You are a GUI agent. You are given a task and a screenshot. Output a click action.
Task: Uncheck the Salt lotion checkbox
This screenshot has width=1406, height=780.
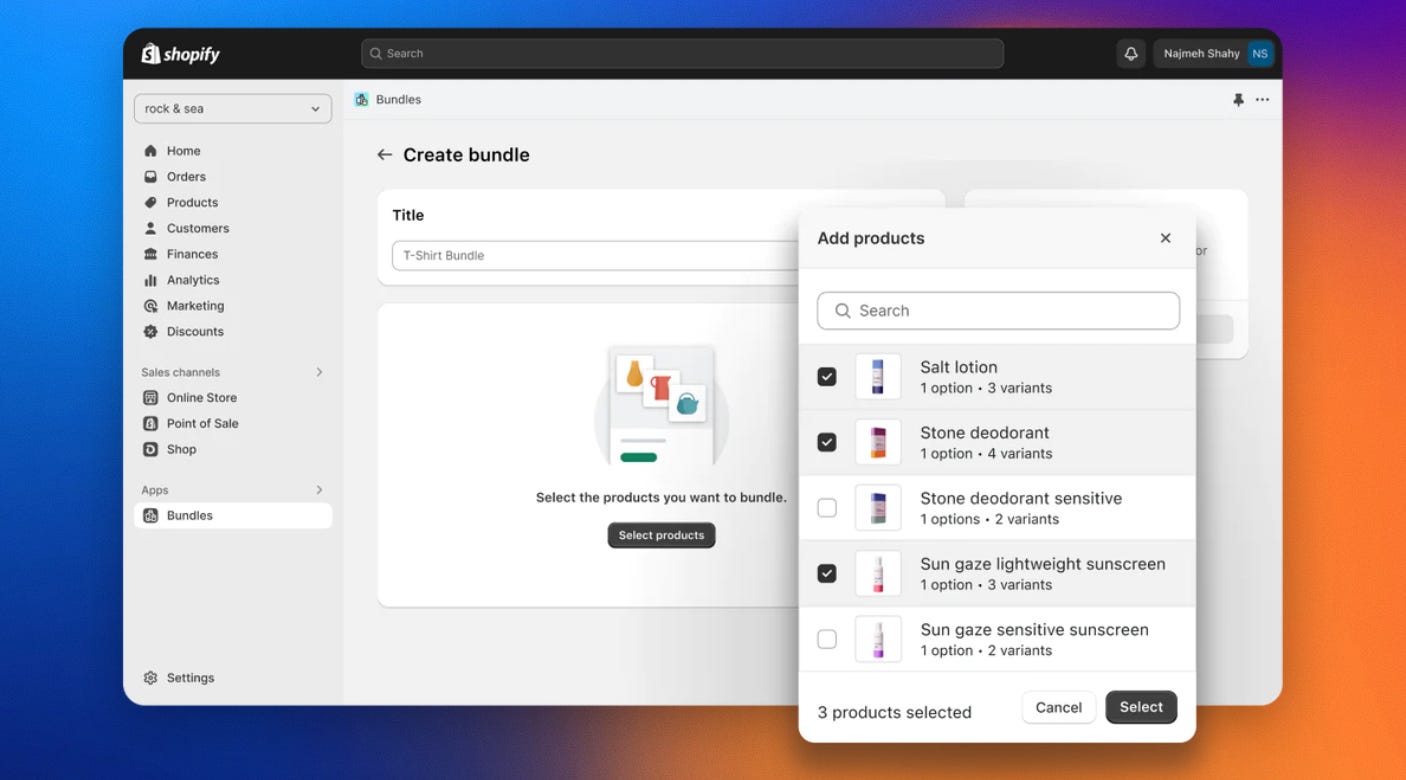click(827, 377)
